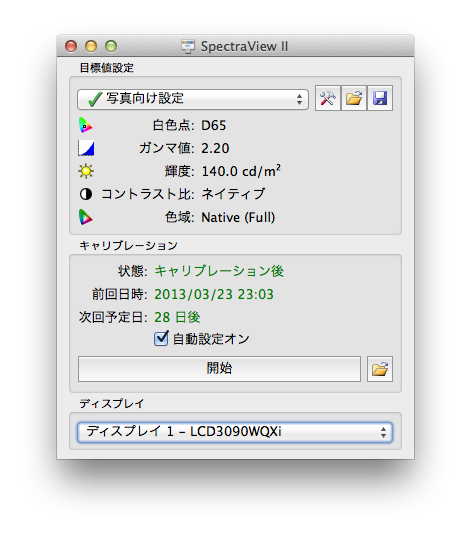Click the 前回日時 label
This screenshot has height=538, width=471.
click(120, 294)
